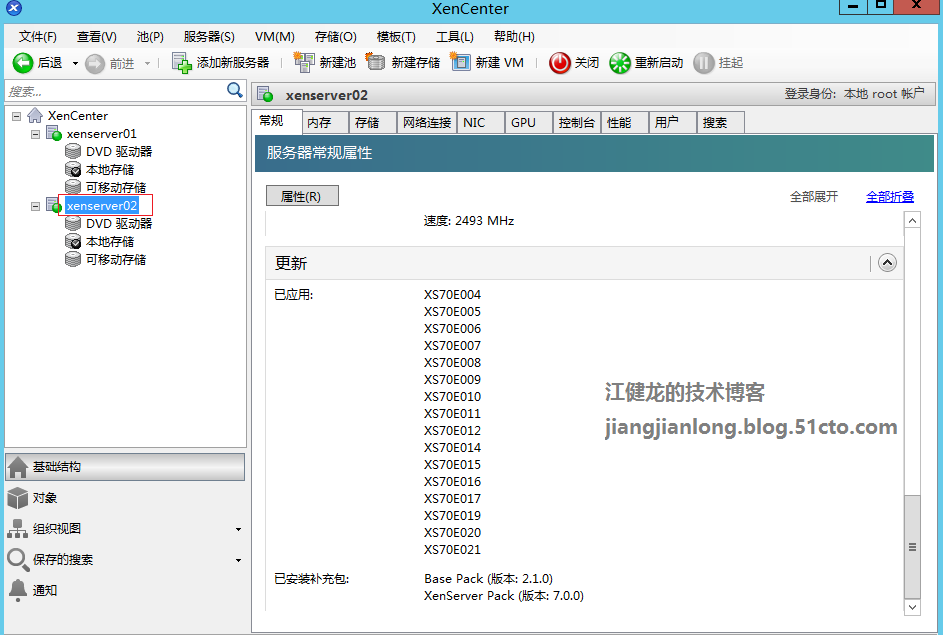The width and height of the screenshot is (943, 635).
Task: Switch to the 控制台 (Console) tab
Action: coord(577,123)
